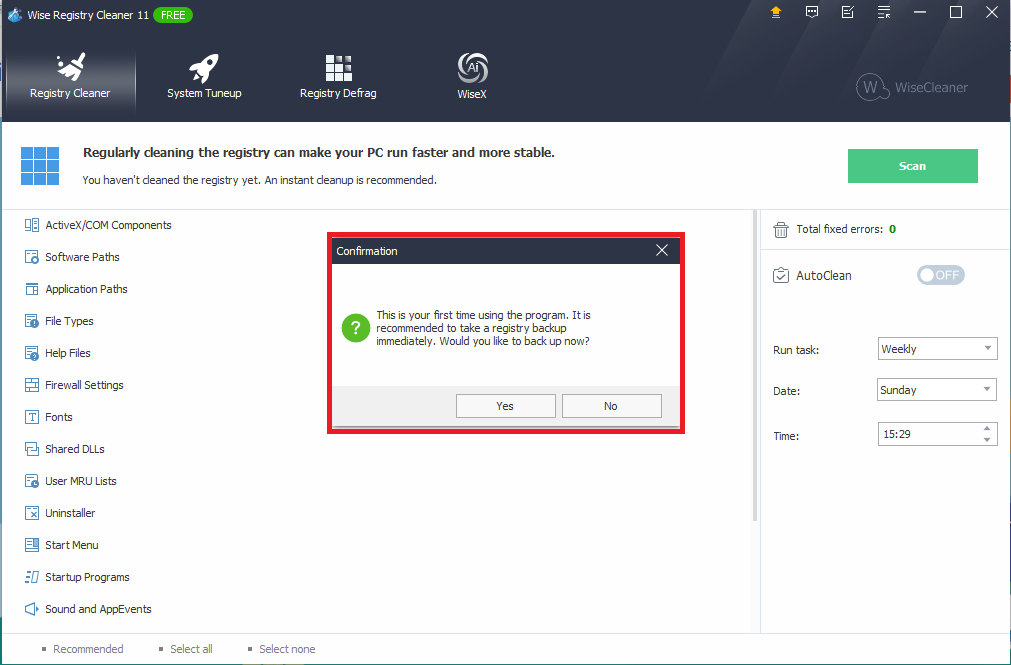
Task: Open the Run task Weekly dropdown
Action: pyautogui.click(x=937, y=349)
